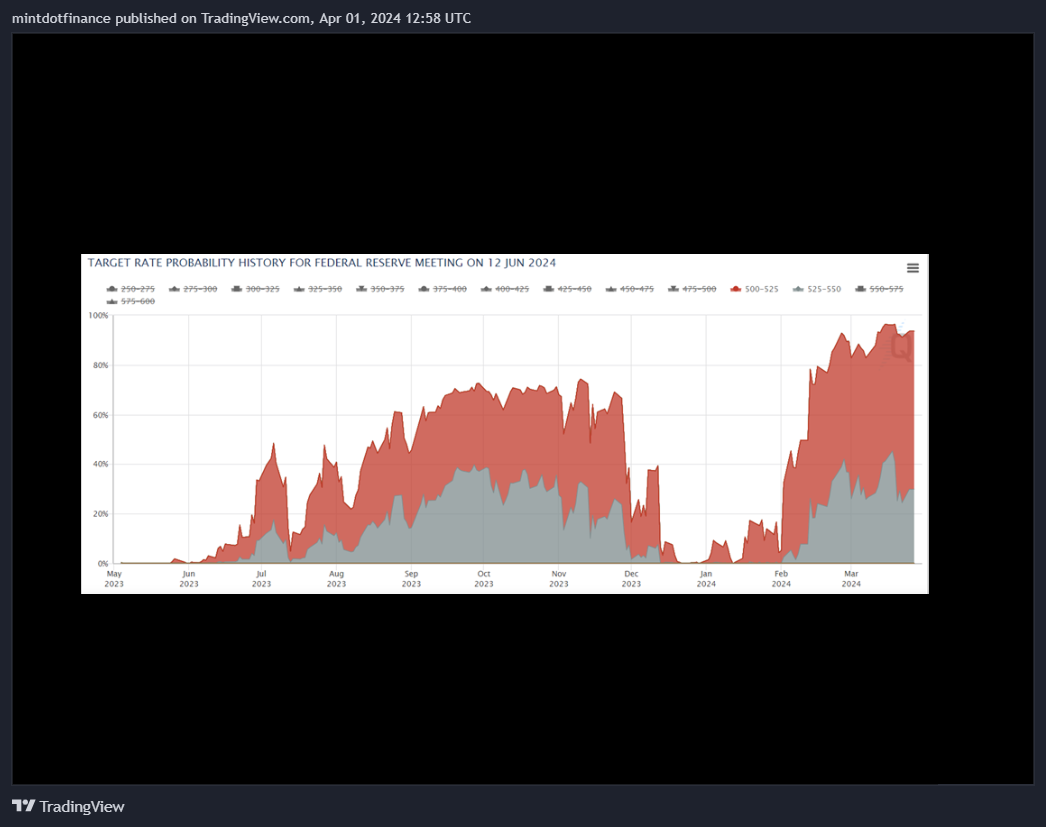Click the Jan 2024 x-axis label
This screenshot has width=1046, height=827.
pos(706,578)
